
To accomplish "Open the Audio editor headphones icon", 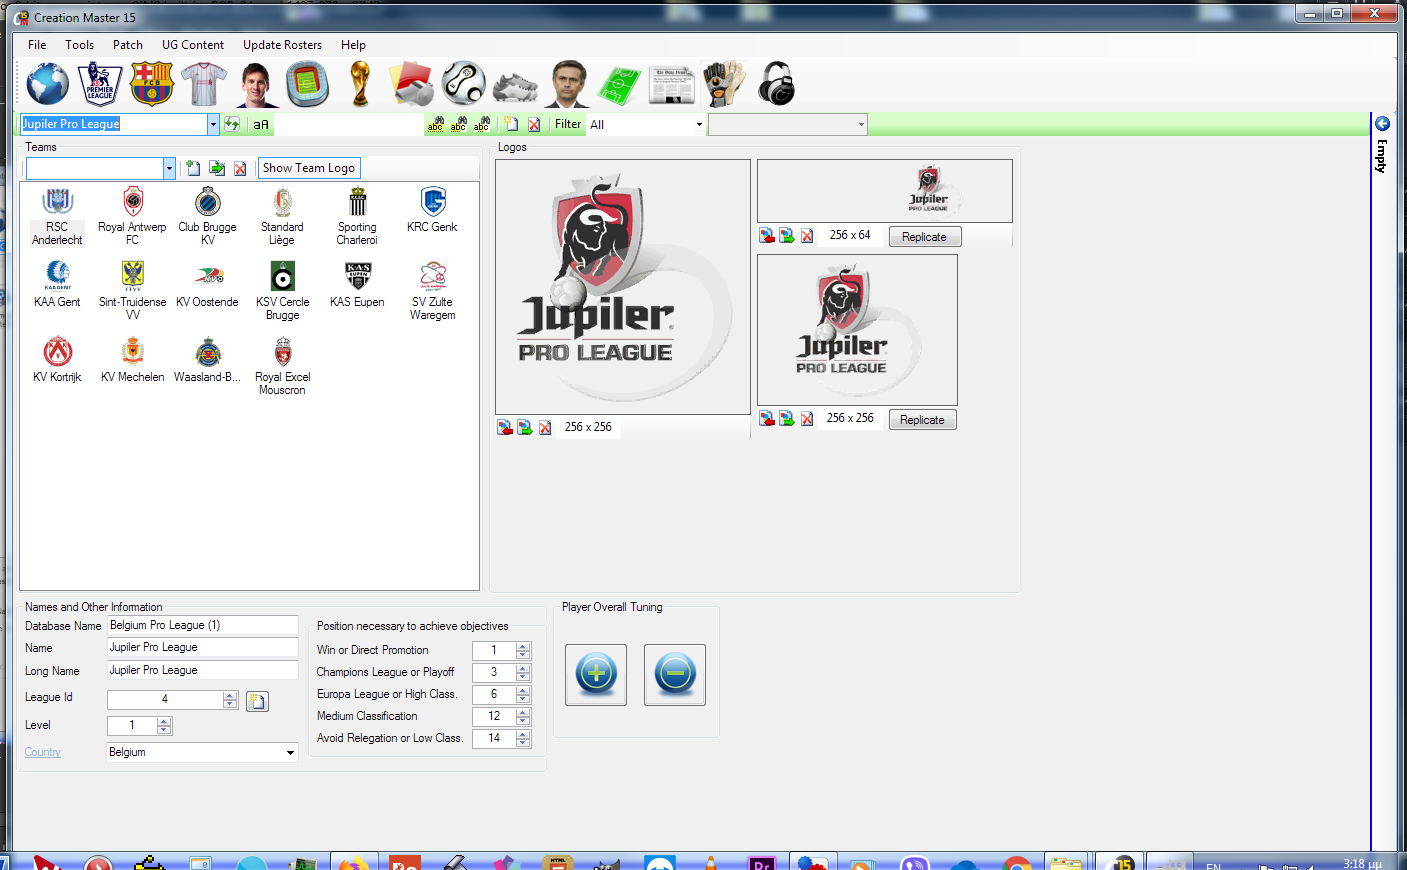I will 776,84.
